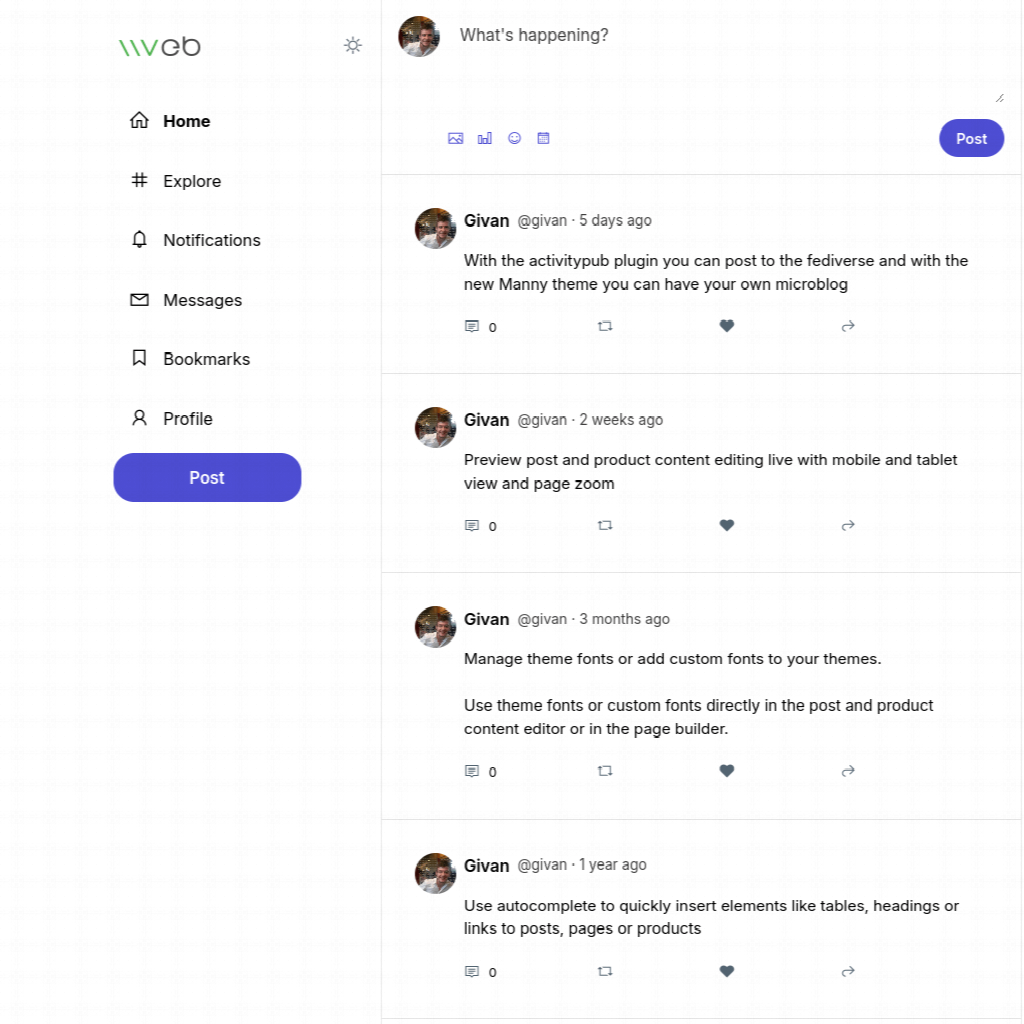This screenshot has width=1024, height=1024.
Task: Click the schedule calendar icon in composer
Action: pos(544,138)
